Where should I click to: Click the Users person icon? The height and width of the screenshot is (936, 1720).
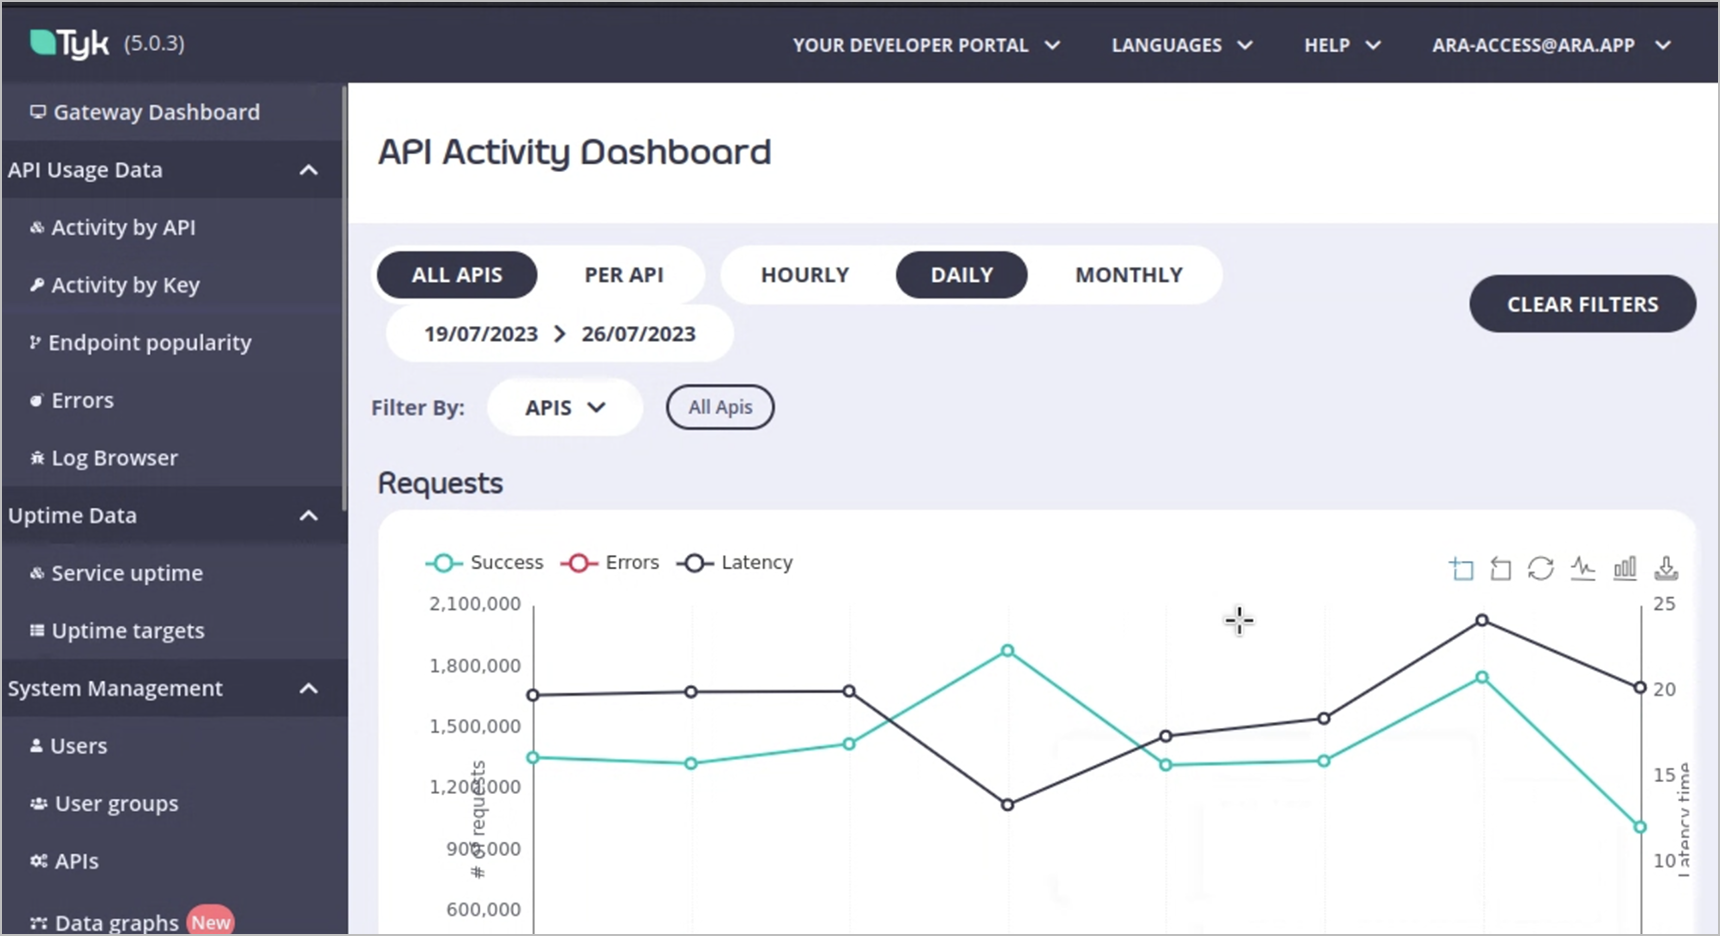click(37, 746)
